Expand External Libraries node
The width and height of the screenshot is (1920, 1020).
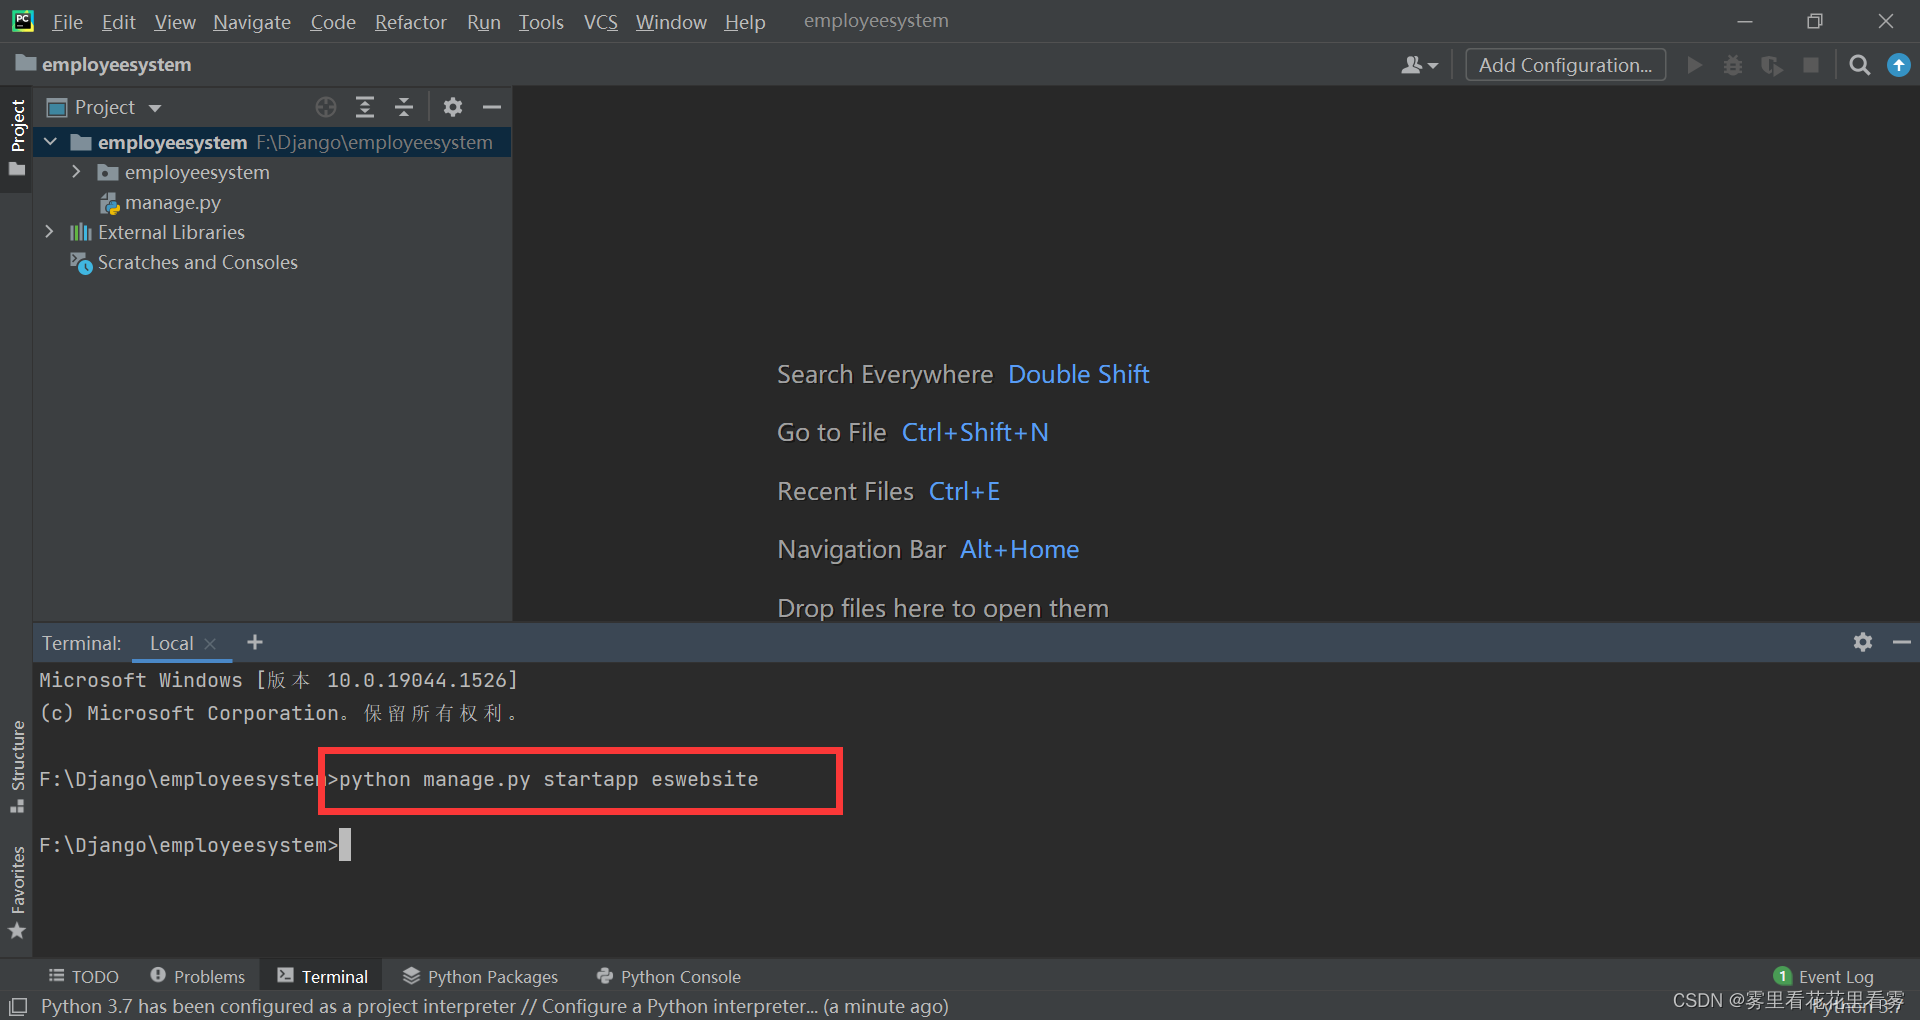50,232
